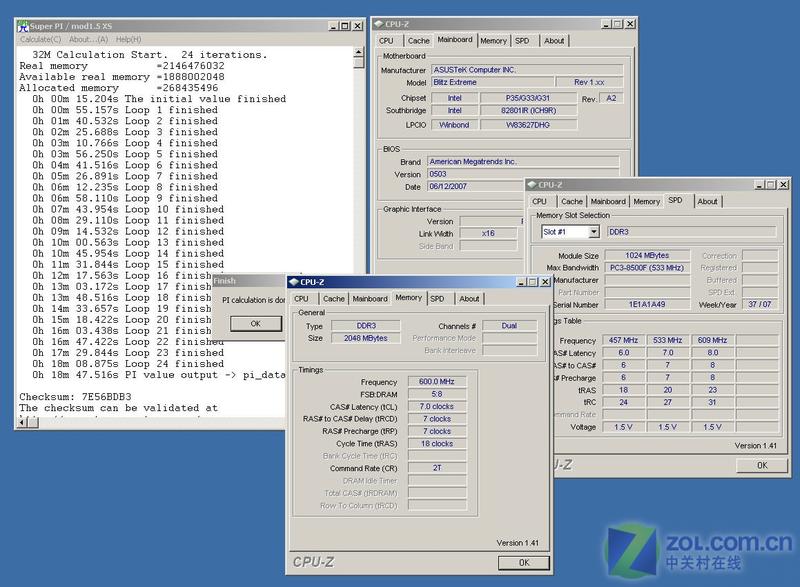Image resolution: width=800 pixels, height=587 pixels.
Task: Open the About...(A) menu in Super PI
Action: coord(88,39)
